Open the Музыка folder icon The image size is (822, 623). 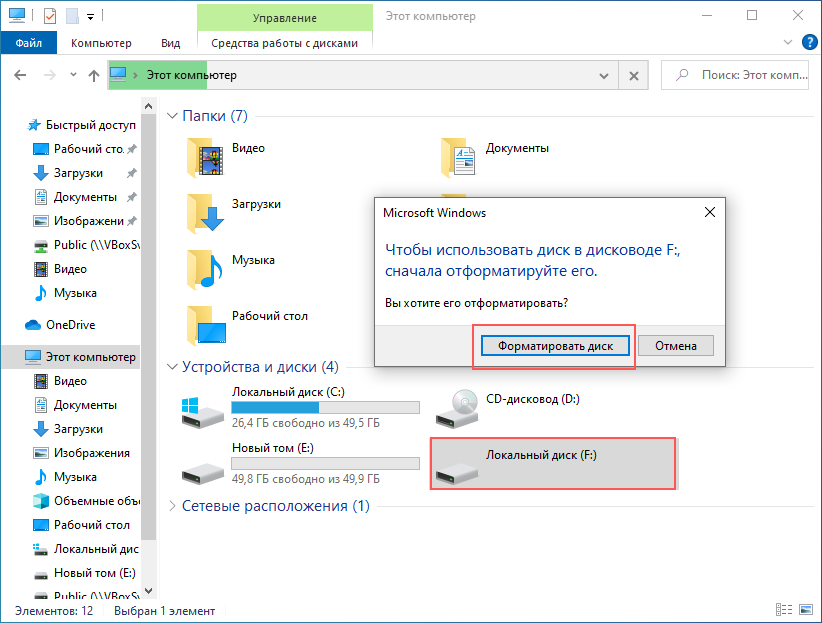206,268
